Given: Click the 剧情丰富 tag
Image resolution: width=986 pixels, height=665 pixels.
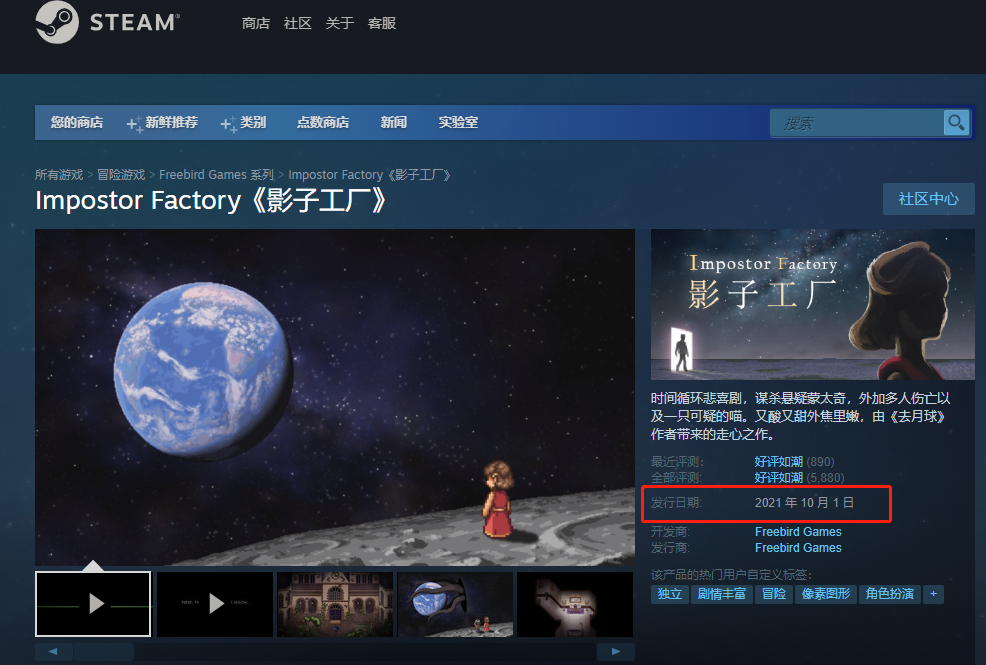Looking at the screenshot, I should [x=722, y=594].
